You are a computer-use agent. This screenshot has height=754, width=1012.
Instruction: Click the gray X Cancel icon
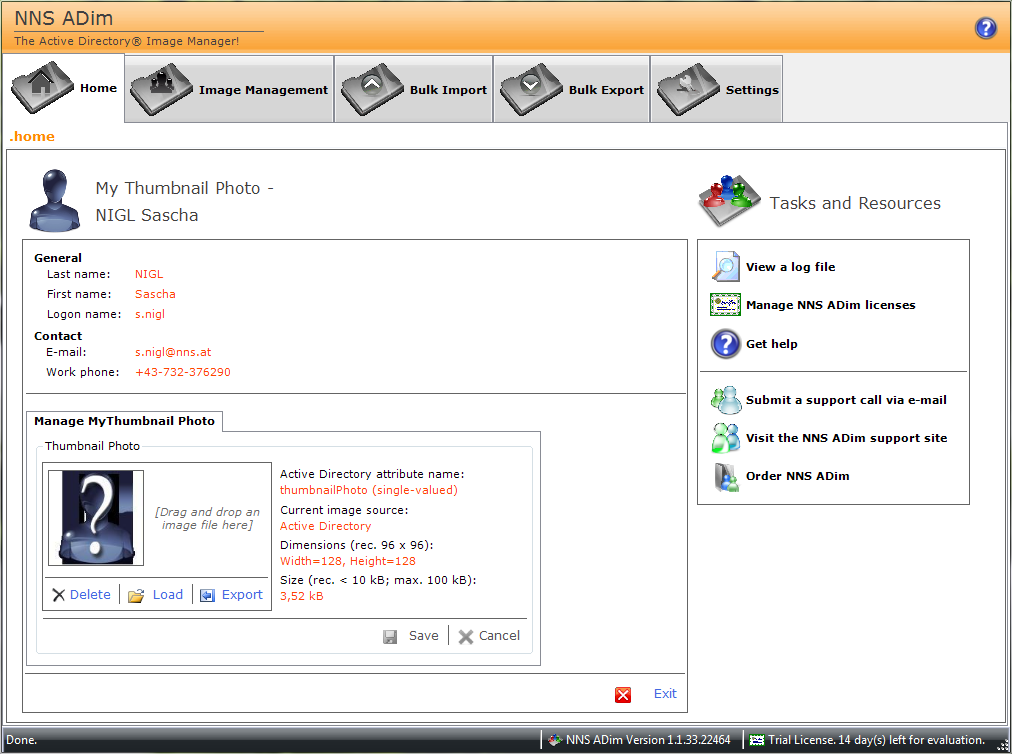click(x=465, y=637)
